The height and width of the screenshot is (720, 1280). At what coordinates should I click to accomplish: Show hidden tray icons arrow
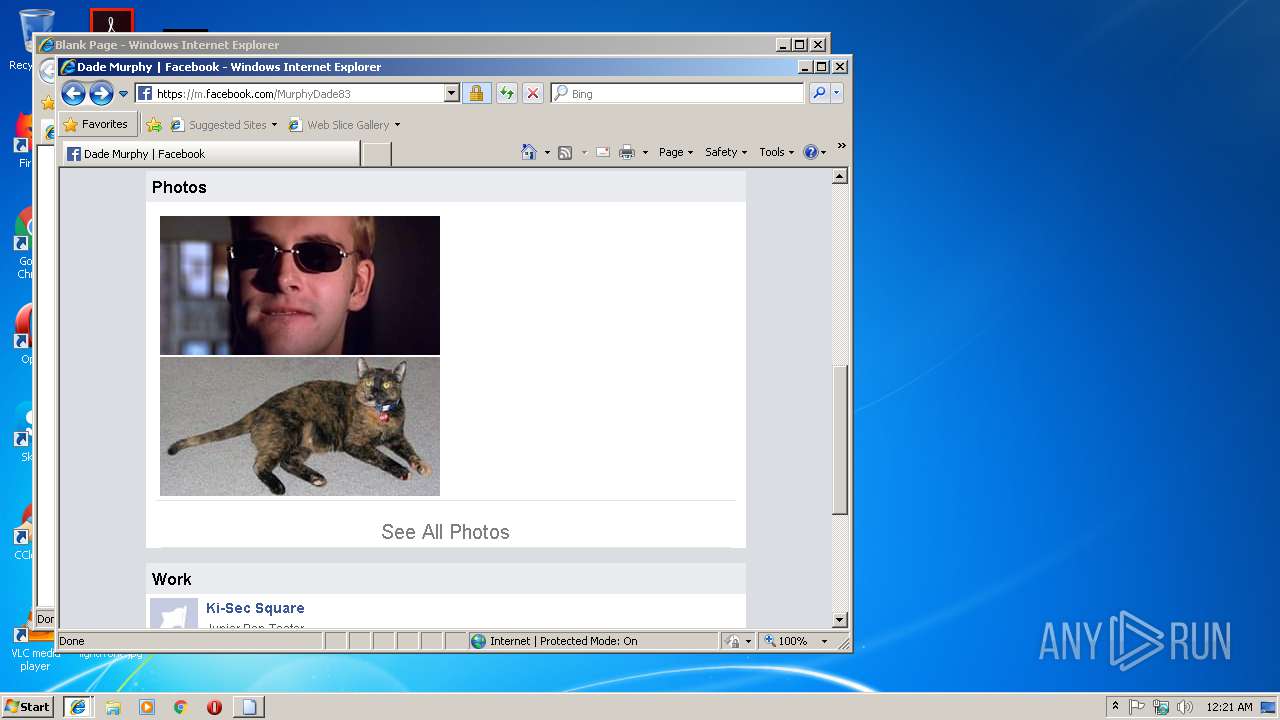1115,706
